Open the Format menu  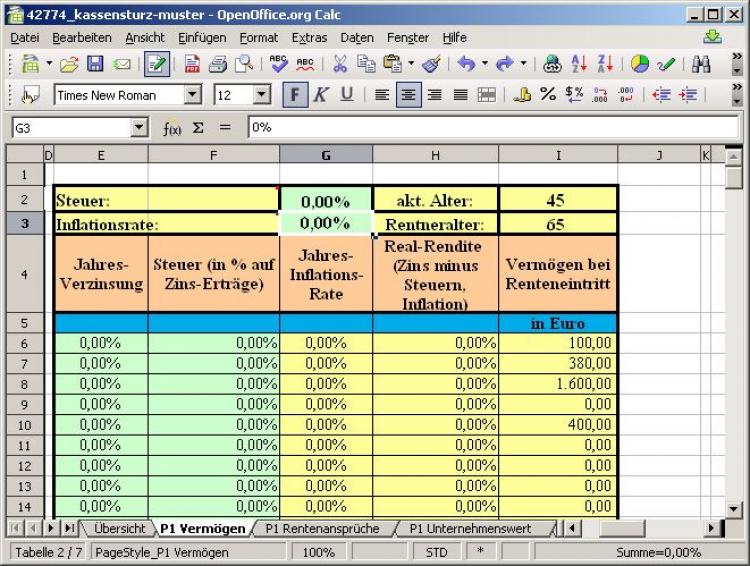coord(258,38)
